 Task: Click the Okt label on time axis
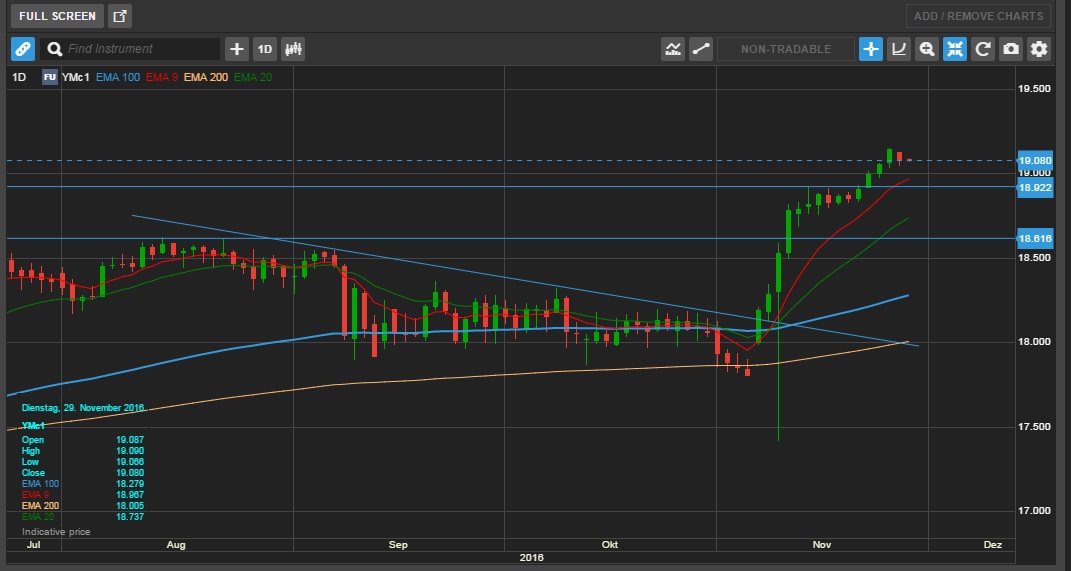click(610, 544)
